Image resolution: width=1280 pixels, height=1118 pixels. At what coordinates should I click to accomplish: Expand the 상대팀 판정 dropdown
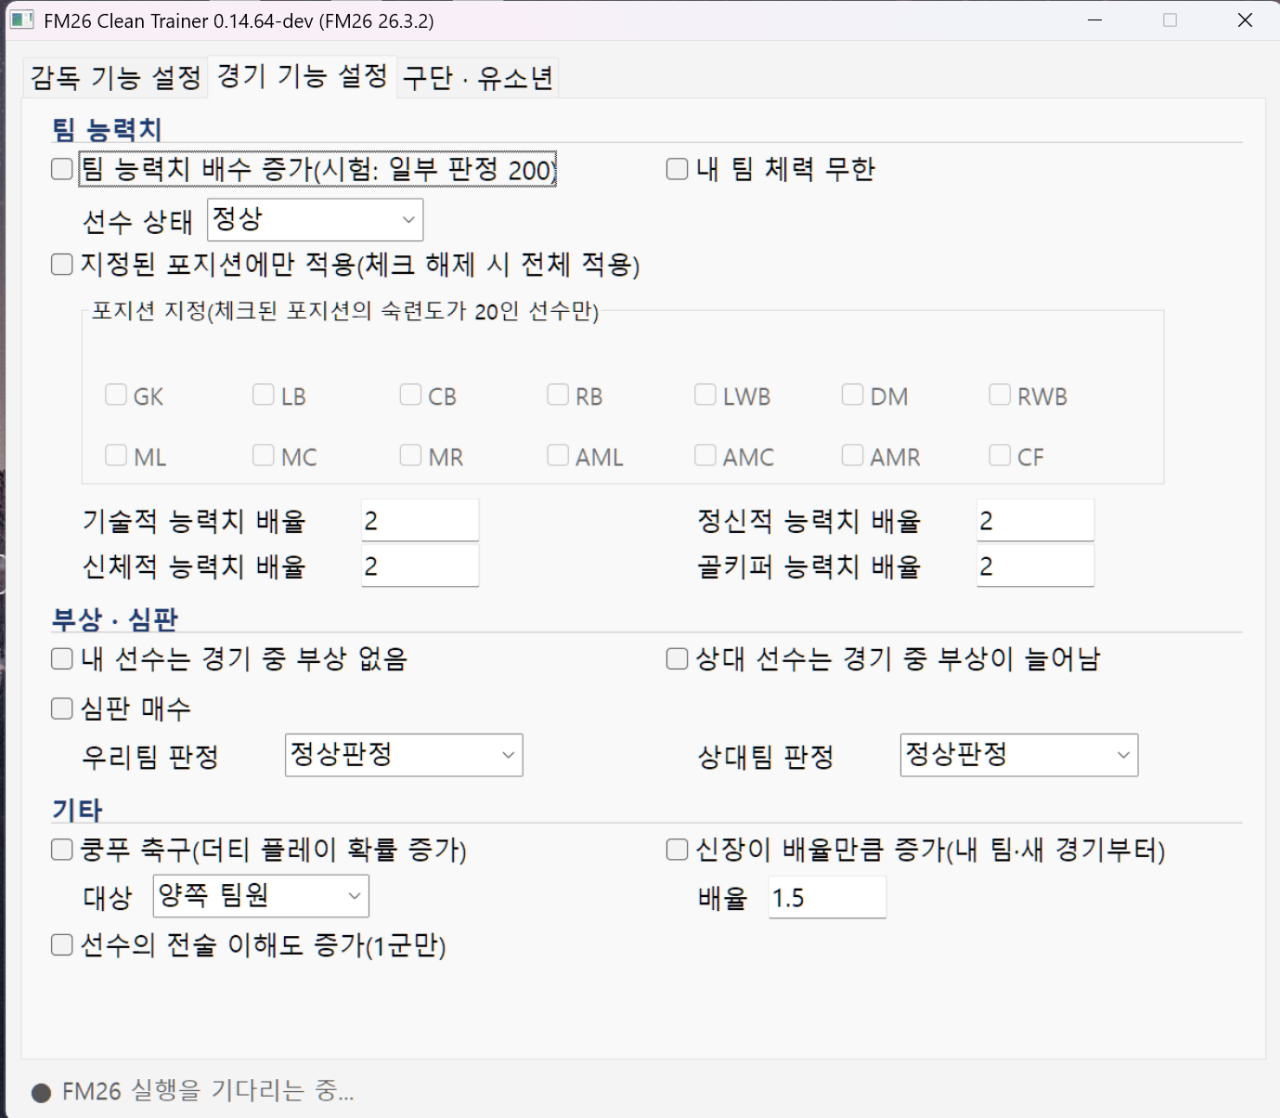(x=1019, y=755)
